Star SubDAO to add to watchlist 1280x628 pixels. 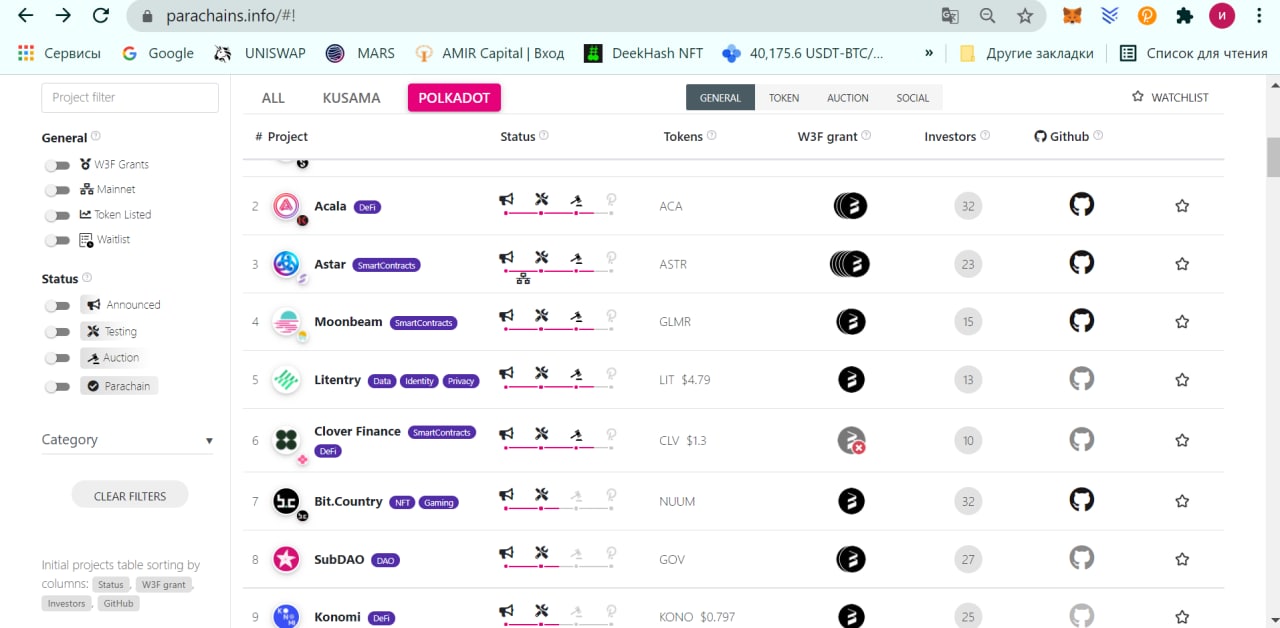click(1182, 559)
